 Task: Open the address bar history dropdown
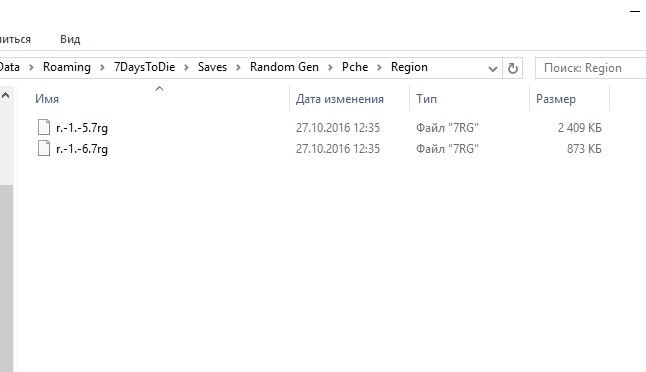(492, 68)
